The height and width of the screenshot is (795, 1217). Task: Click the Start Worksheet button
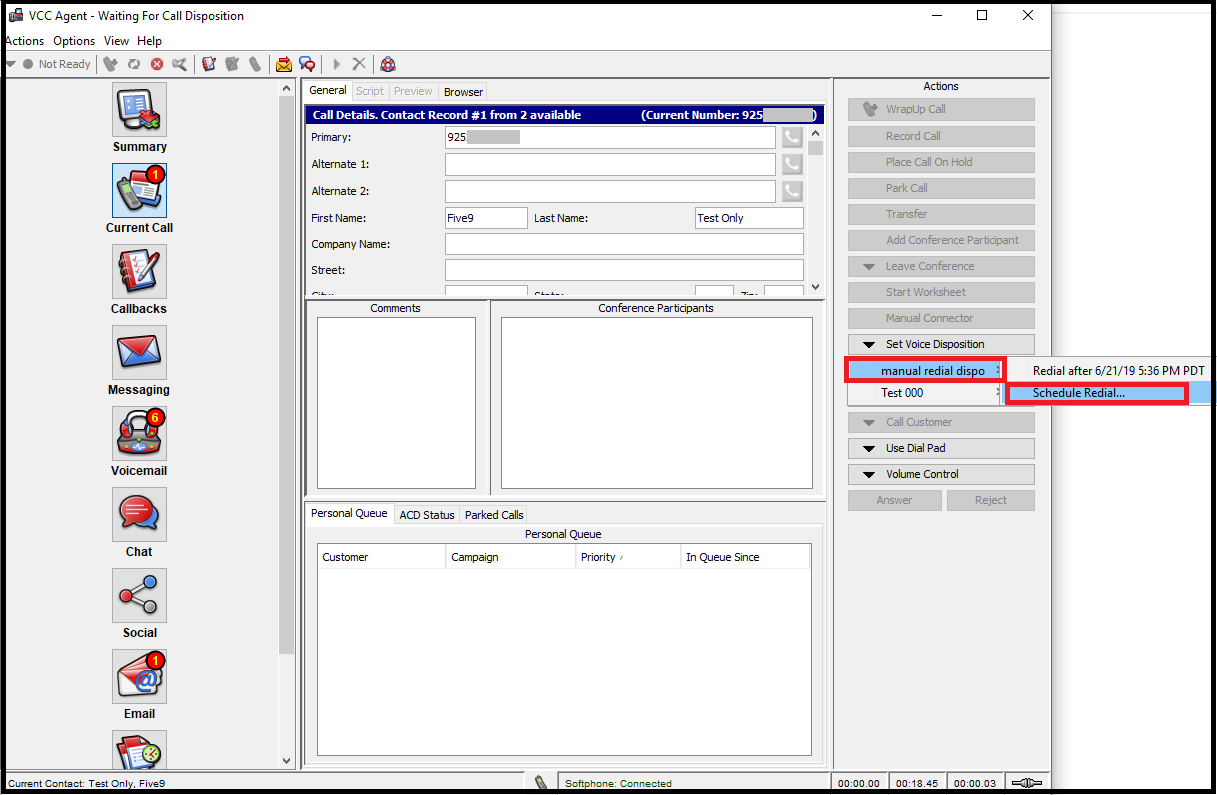[941, 292]
